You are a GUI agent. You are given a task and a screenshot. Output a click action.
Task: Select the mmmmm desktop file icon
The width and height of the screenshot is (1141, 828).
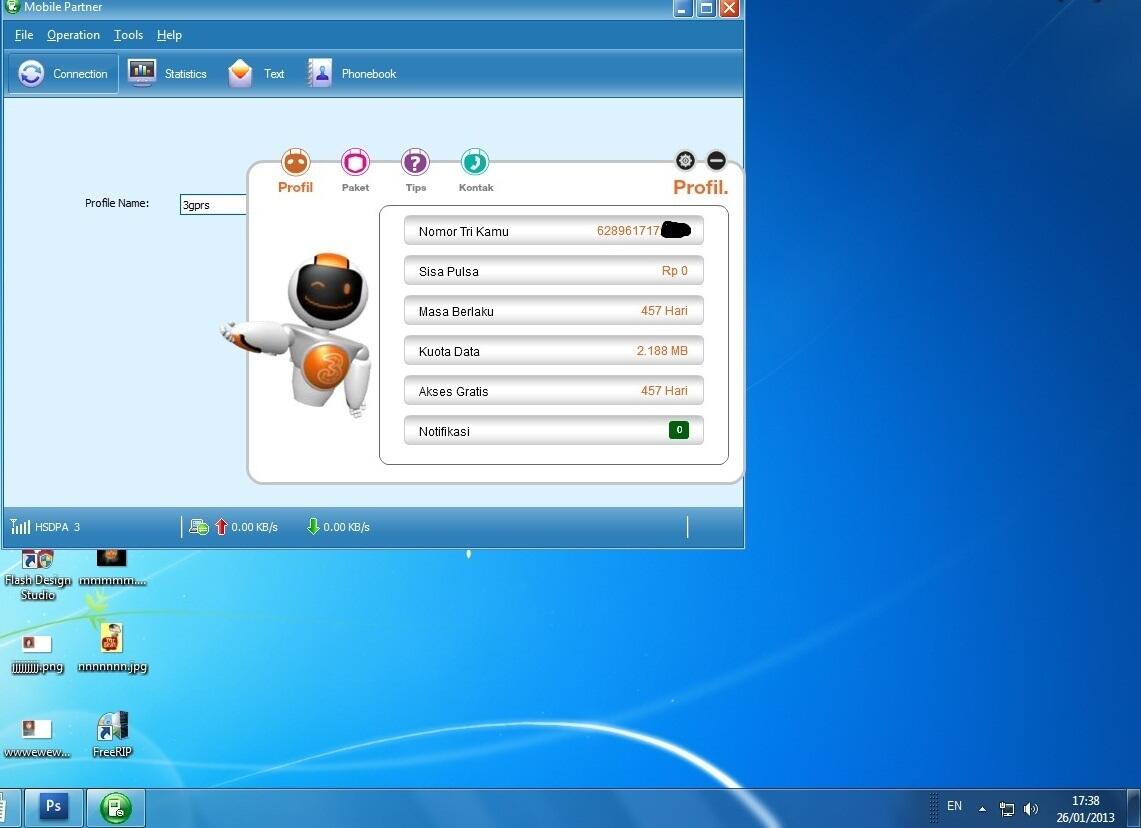(112, 568)
